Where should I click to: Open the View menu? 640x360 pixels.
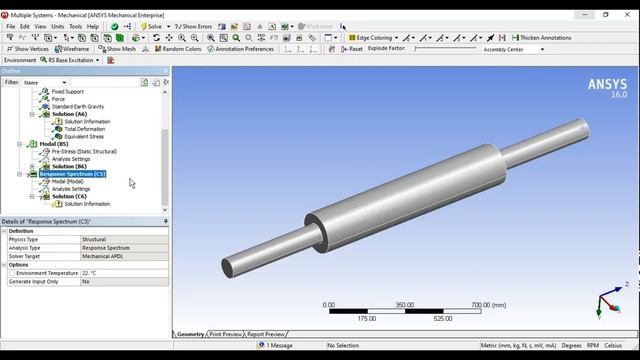pyautogui.click(x=40, y=27)
